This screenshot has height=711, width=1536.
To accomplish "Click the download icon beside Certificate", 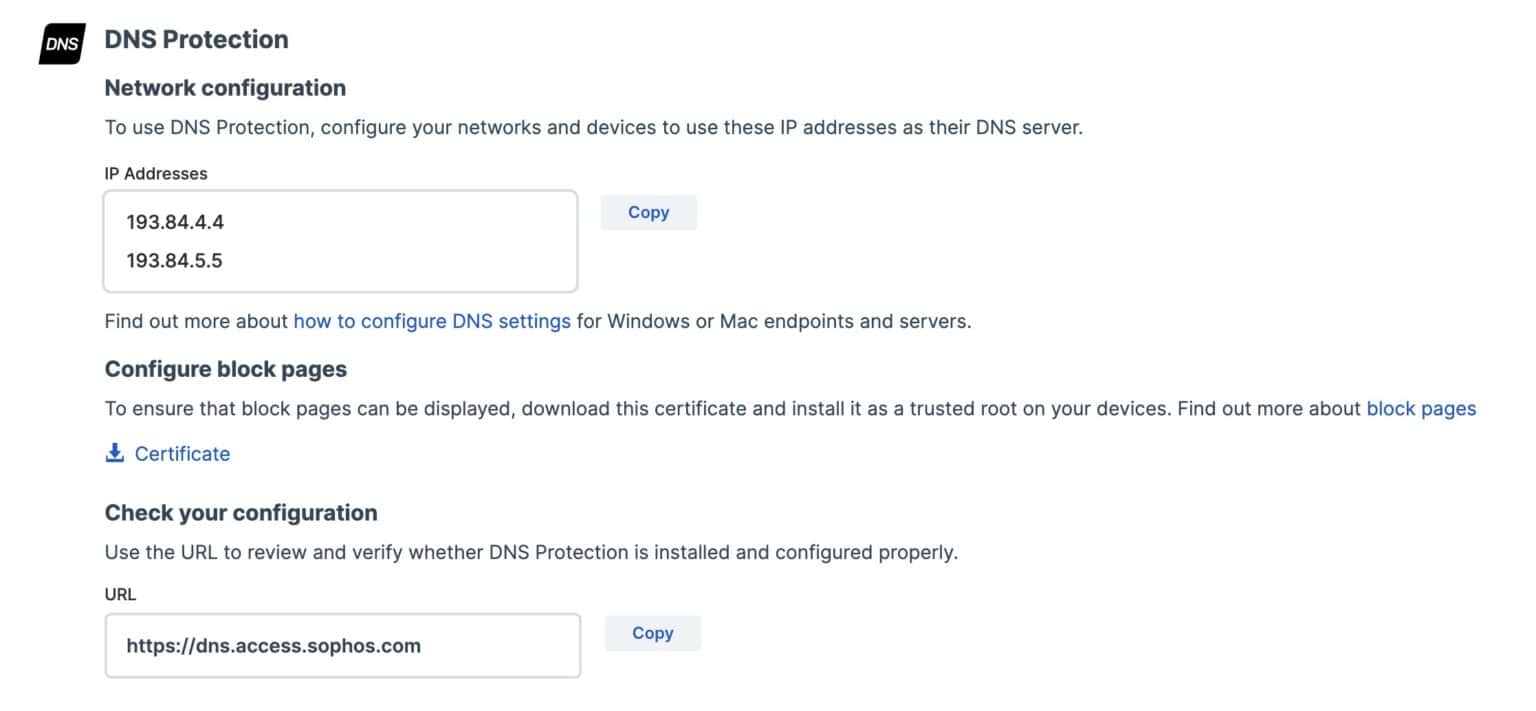I will click(113, 453).
